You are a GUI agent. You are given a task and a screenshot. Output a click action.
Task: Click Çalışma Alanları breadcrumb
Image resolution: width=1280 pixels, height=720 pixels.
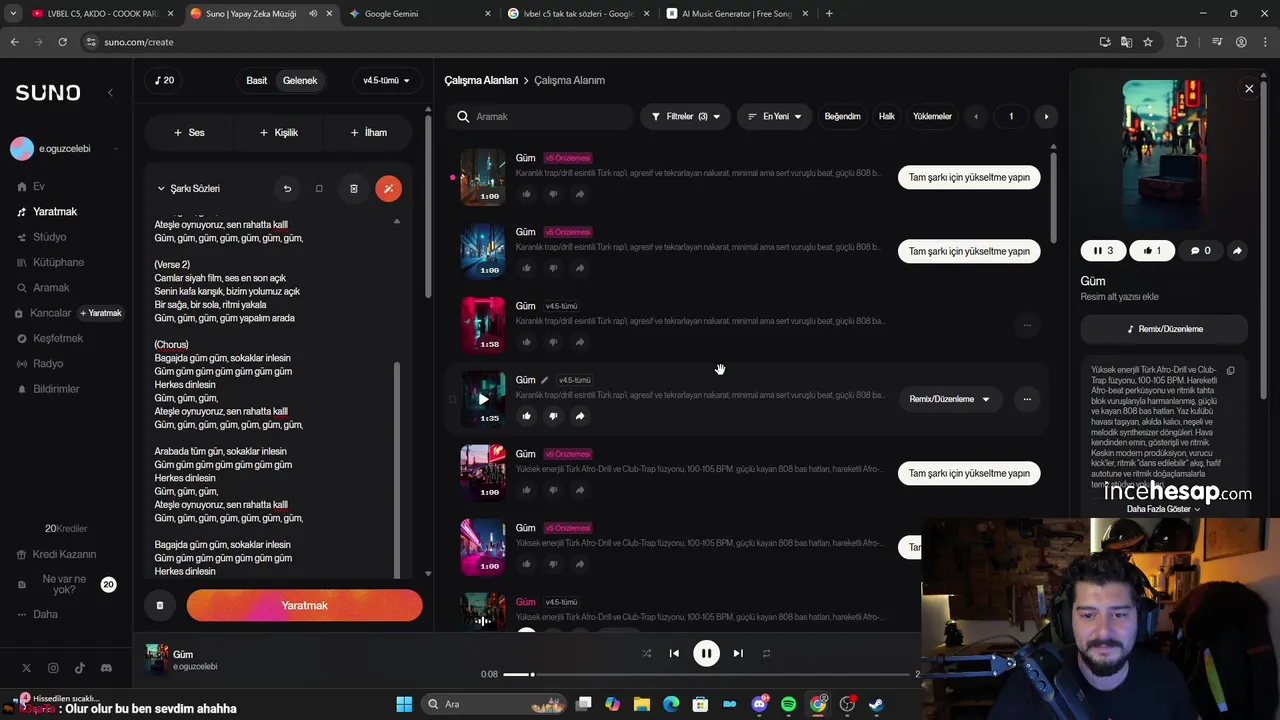481,80
